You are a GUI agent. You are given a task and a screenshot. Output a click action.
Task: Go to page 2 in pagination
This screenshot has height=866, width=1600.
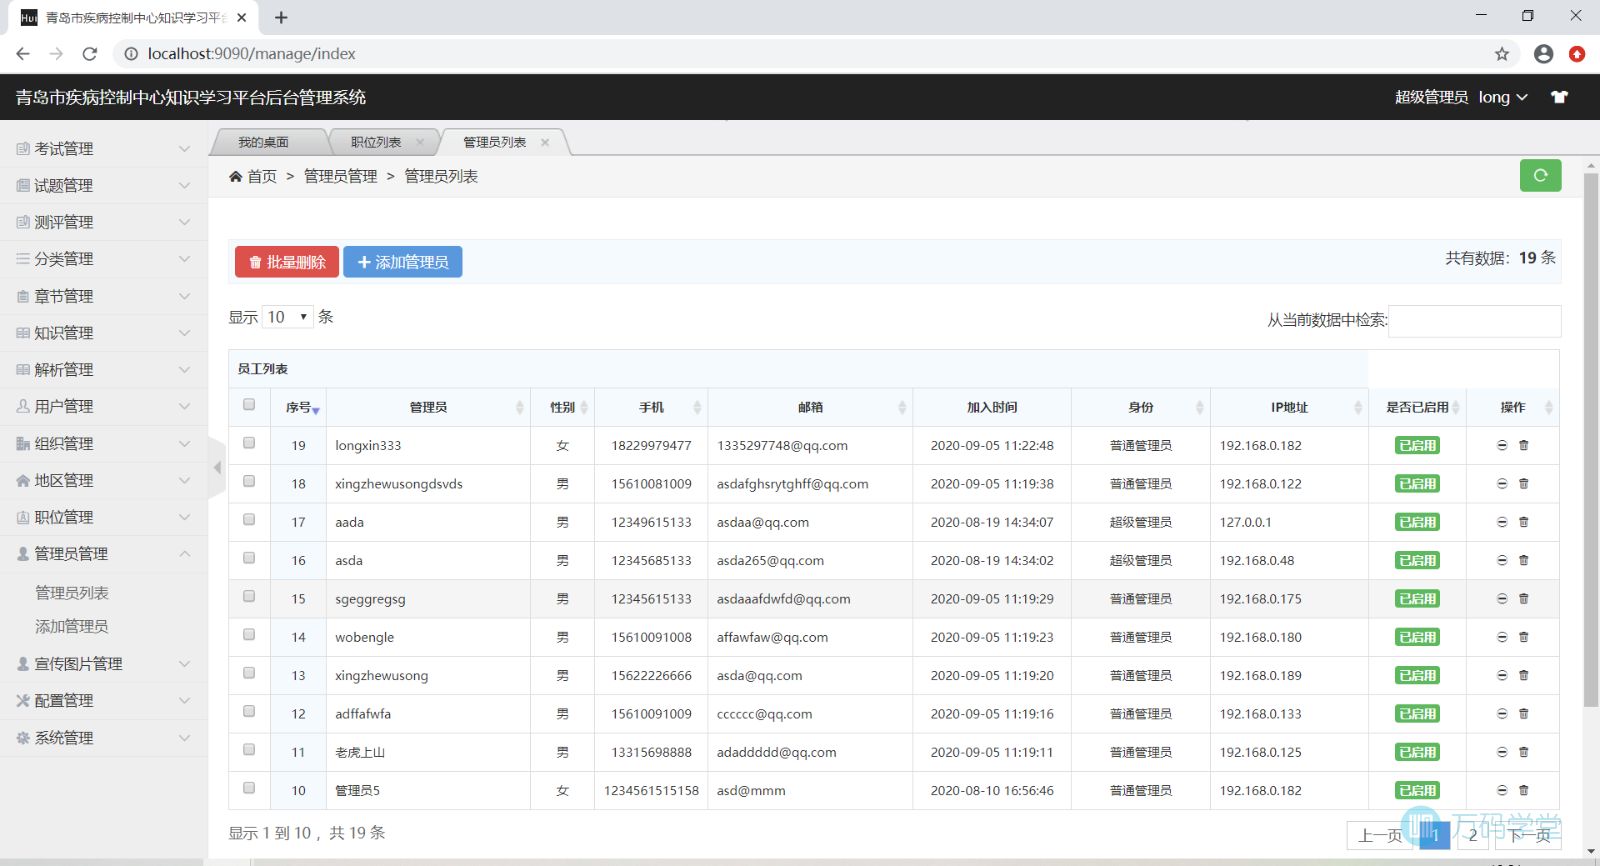[x=1473, y=835]
